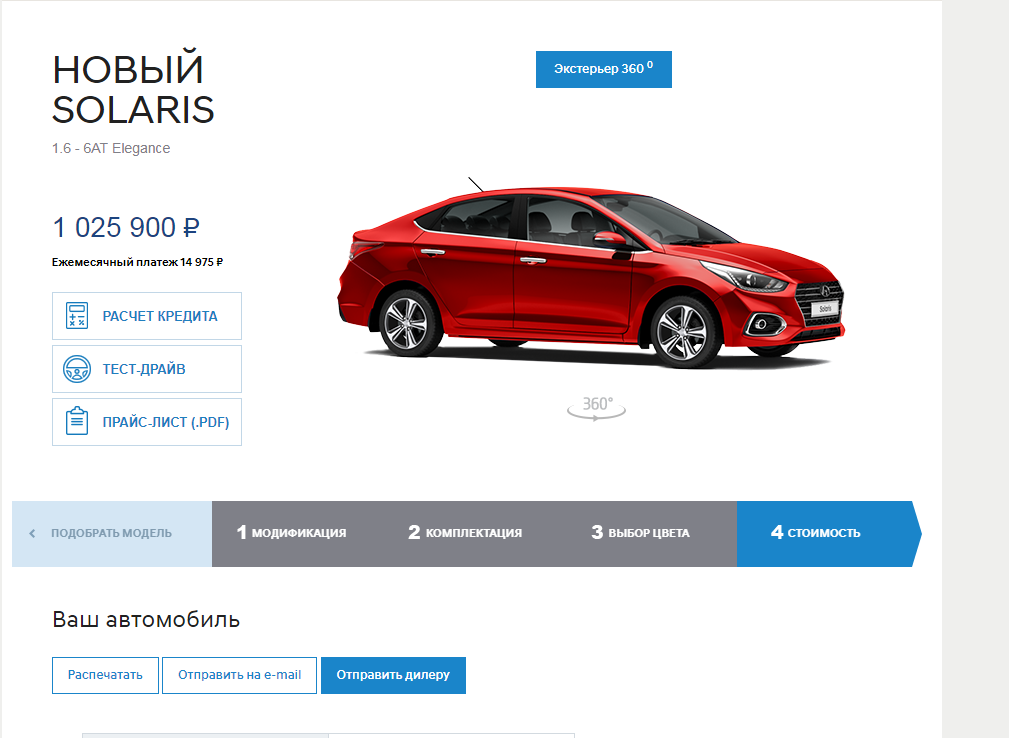Click the Ваш автомобиль heading
The width and height of the screenshot is (1009, 738).
click(x=146, y=620)
